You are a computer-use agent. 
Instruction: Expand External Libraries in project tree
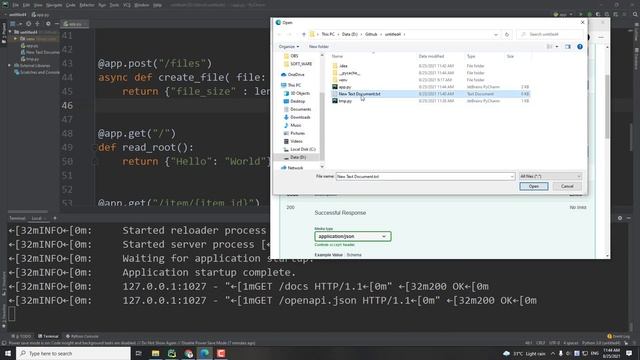coord(9,65)
